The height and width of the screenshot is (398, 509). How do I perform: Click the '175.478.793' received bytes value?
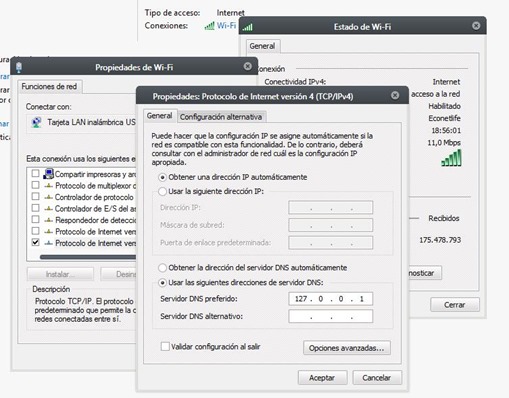coord(440,240)
